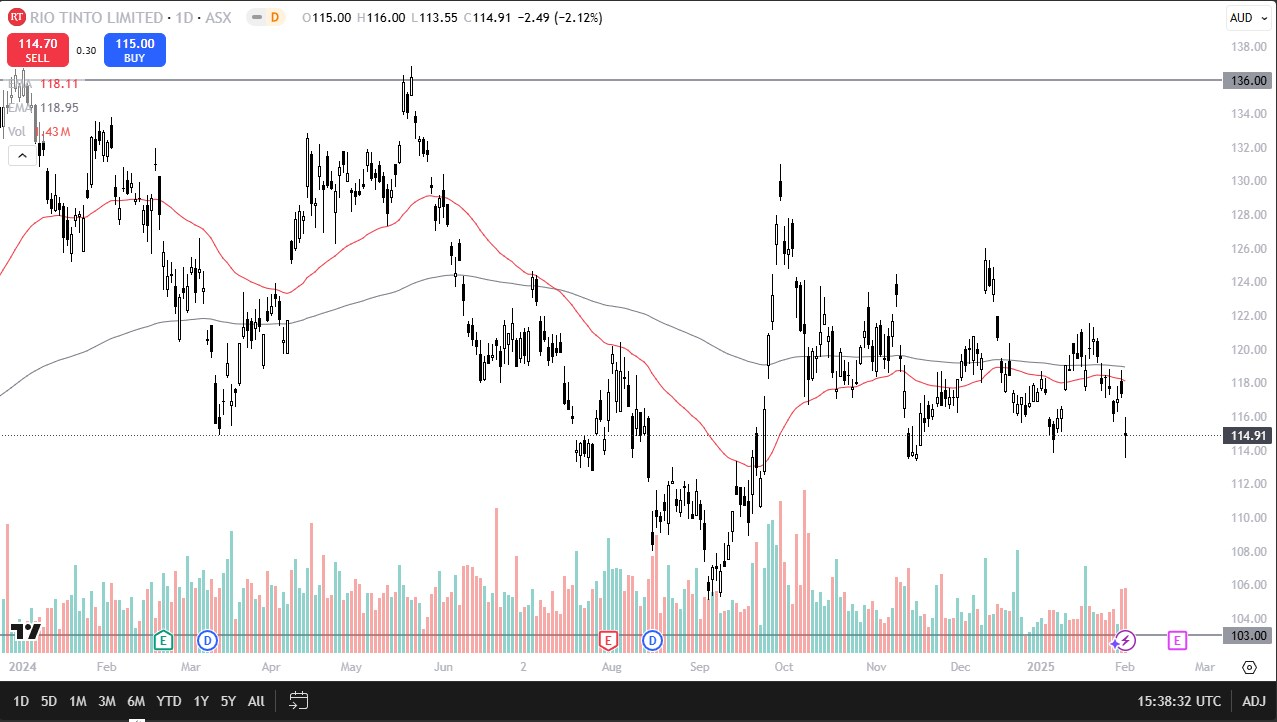Click the first EMA 118.11 indicator legend
Image resolution: width=1277 pixels, height=722 pixels.
click(x=43, y=86)
